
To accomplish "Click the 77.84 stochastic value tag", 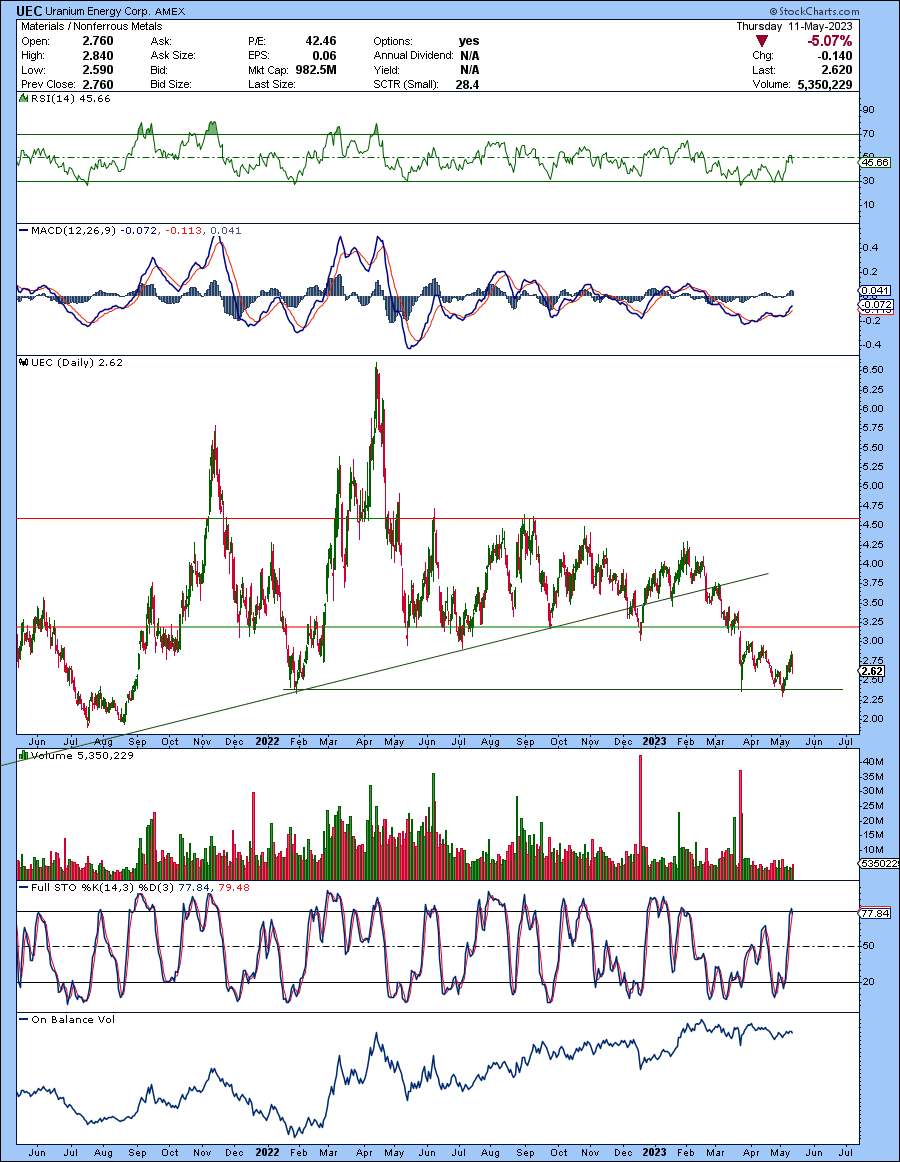I will (x=875, y=913).
